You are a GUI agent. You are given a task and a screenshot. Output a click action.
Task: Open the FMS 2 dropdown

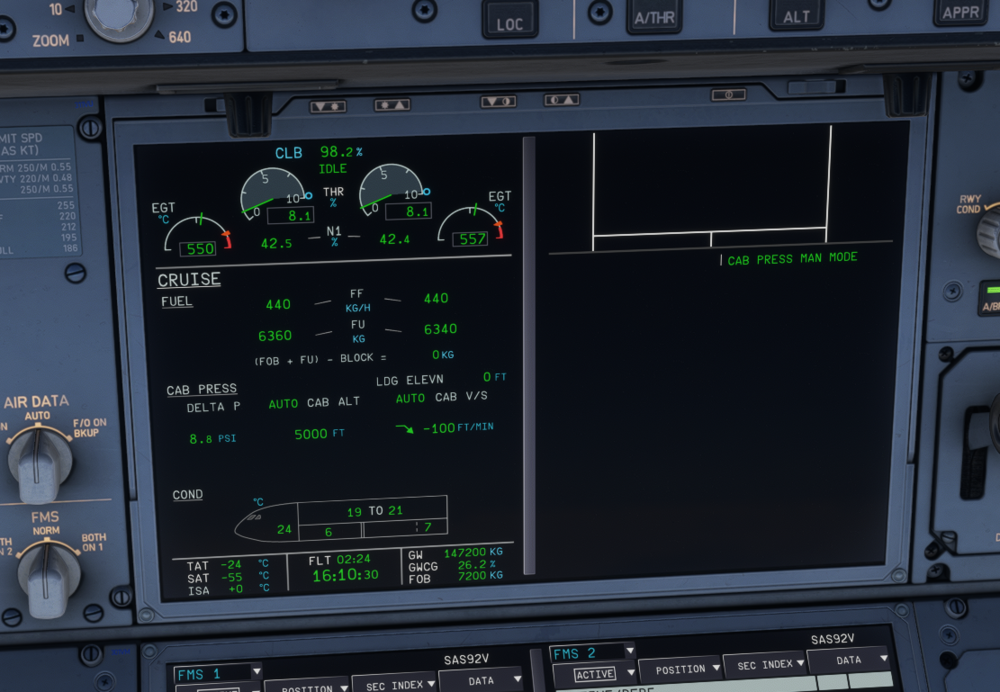pyautogui.click(x=591, y=653)
